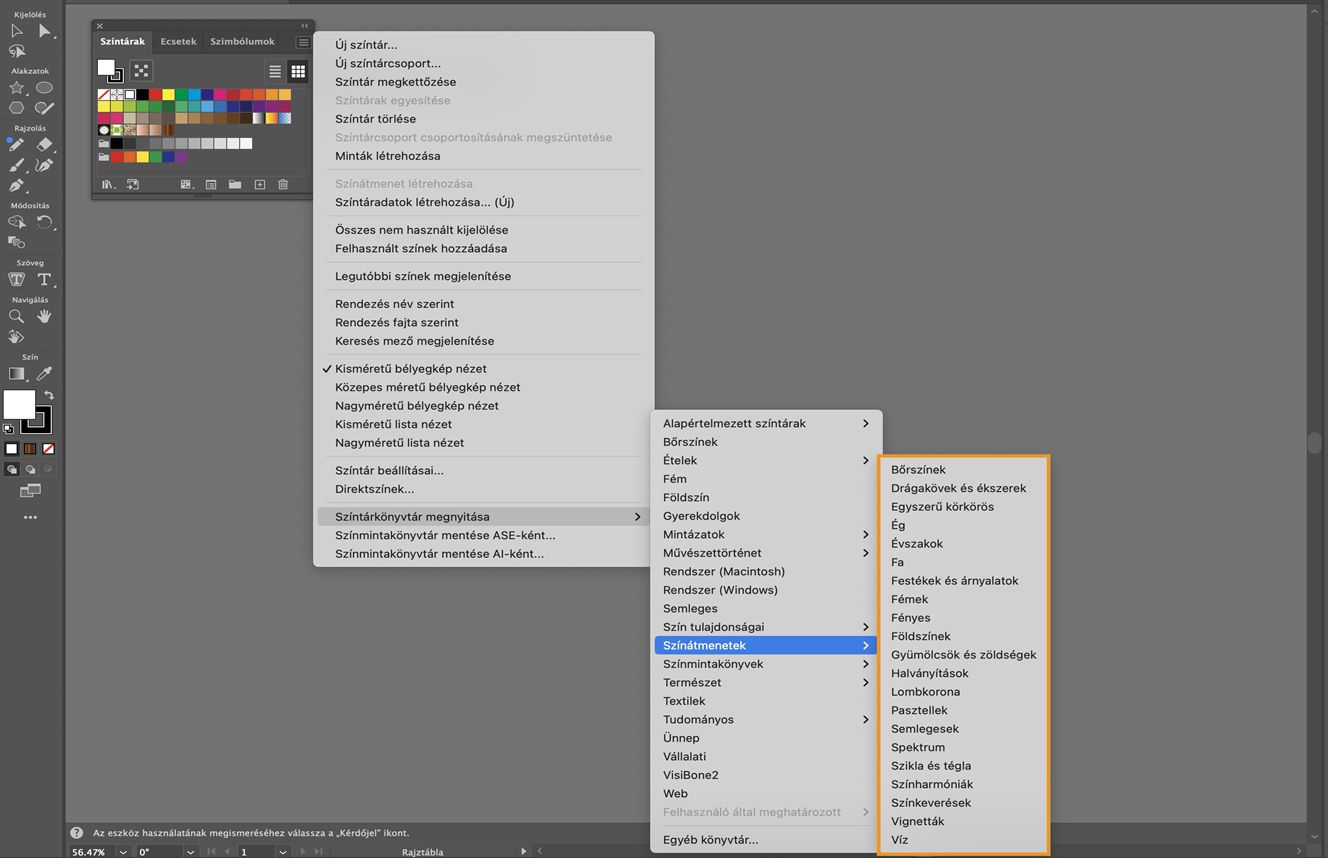Enable Draw Normal mode
The image size is (1328, 858).
pyautogui.click(x=12, y=468)
